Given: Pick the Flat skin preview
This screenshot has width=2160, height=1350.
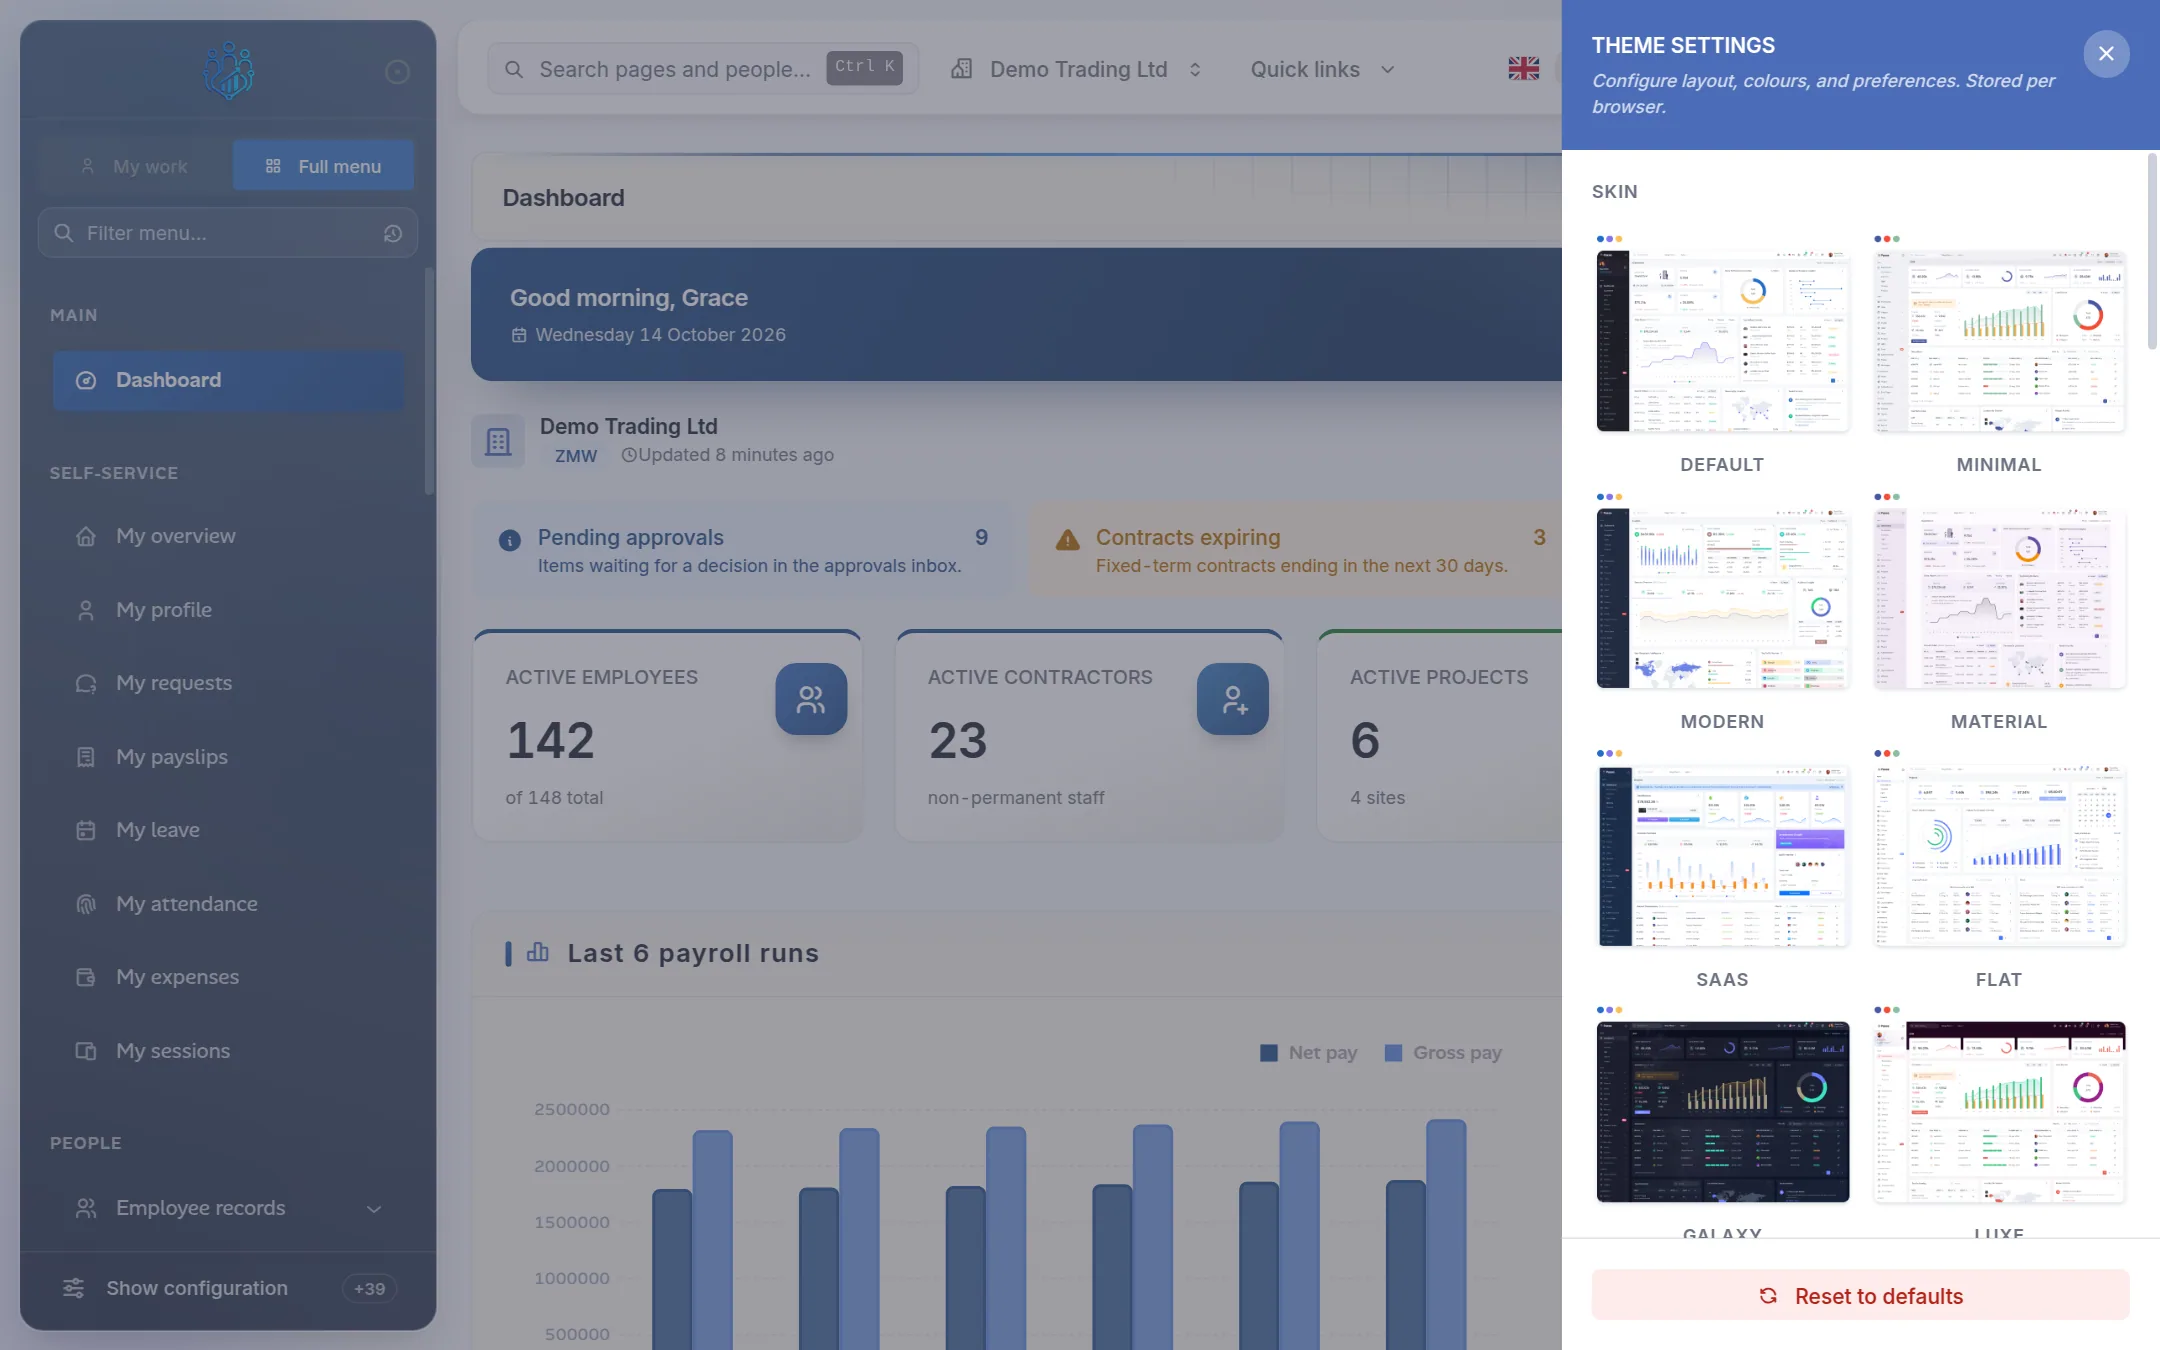Looking at the screenshot, I should [1999, 856].
